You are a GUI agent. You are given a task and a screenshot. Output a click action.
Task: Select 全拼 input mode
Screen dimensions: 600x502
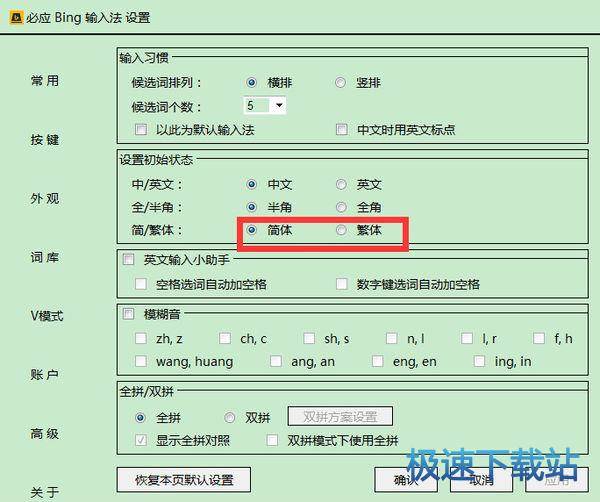(140, 418)
